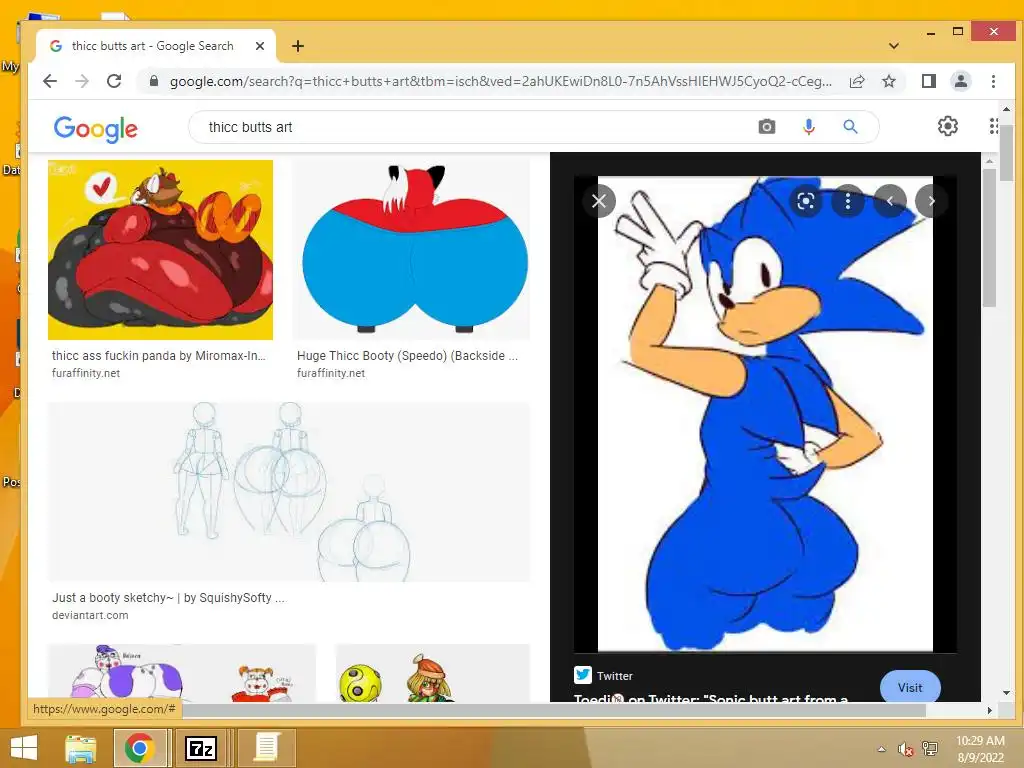The height and width of the screenshot is (768, 1024).
Task: Open the Google apps grid
Action: click(993, 126)
